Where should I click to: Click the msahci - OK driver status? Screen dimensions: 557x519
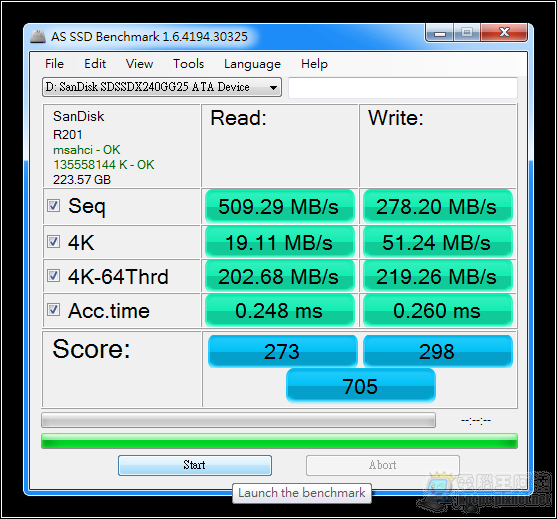point(87,150)
